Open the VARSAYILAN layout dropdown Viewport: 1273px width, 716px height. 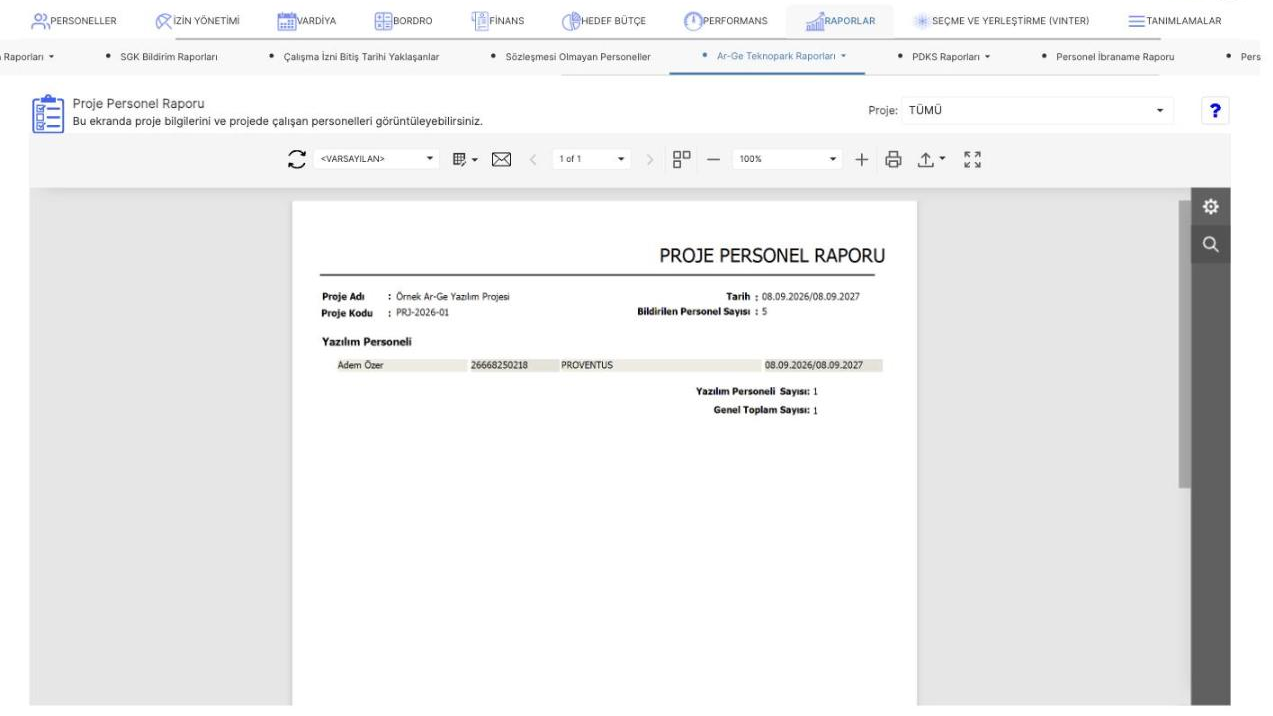[x=378, y=159]
